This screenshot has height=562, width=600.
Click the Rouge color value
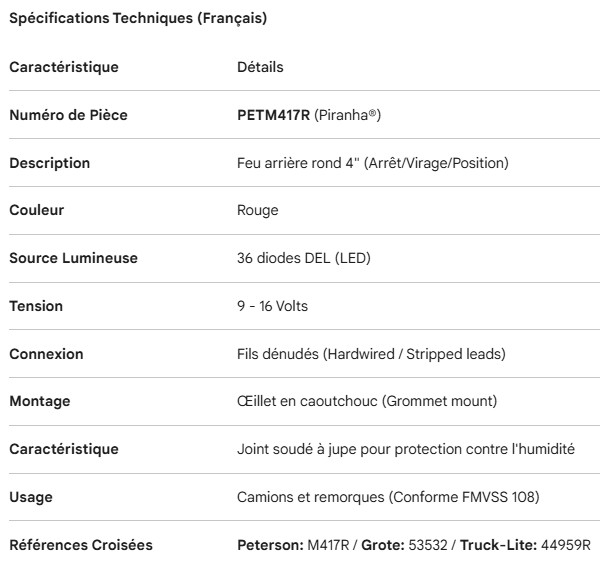tap(258, 210)
